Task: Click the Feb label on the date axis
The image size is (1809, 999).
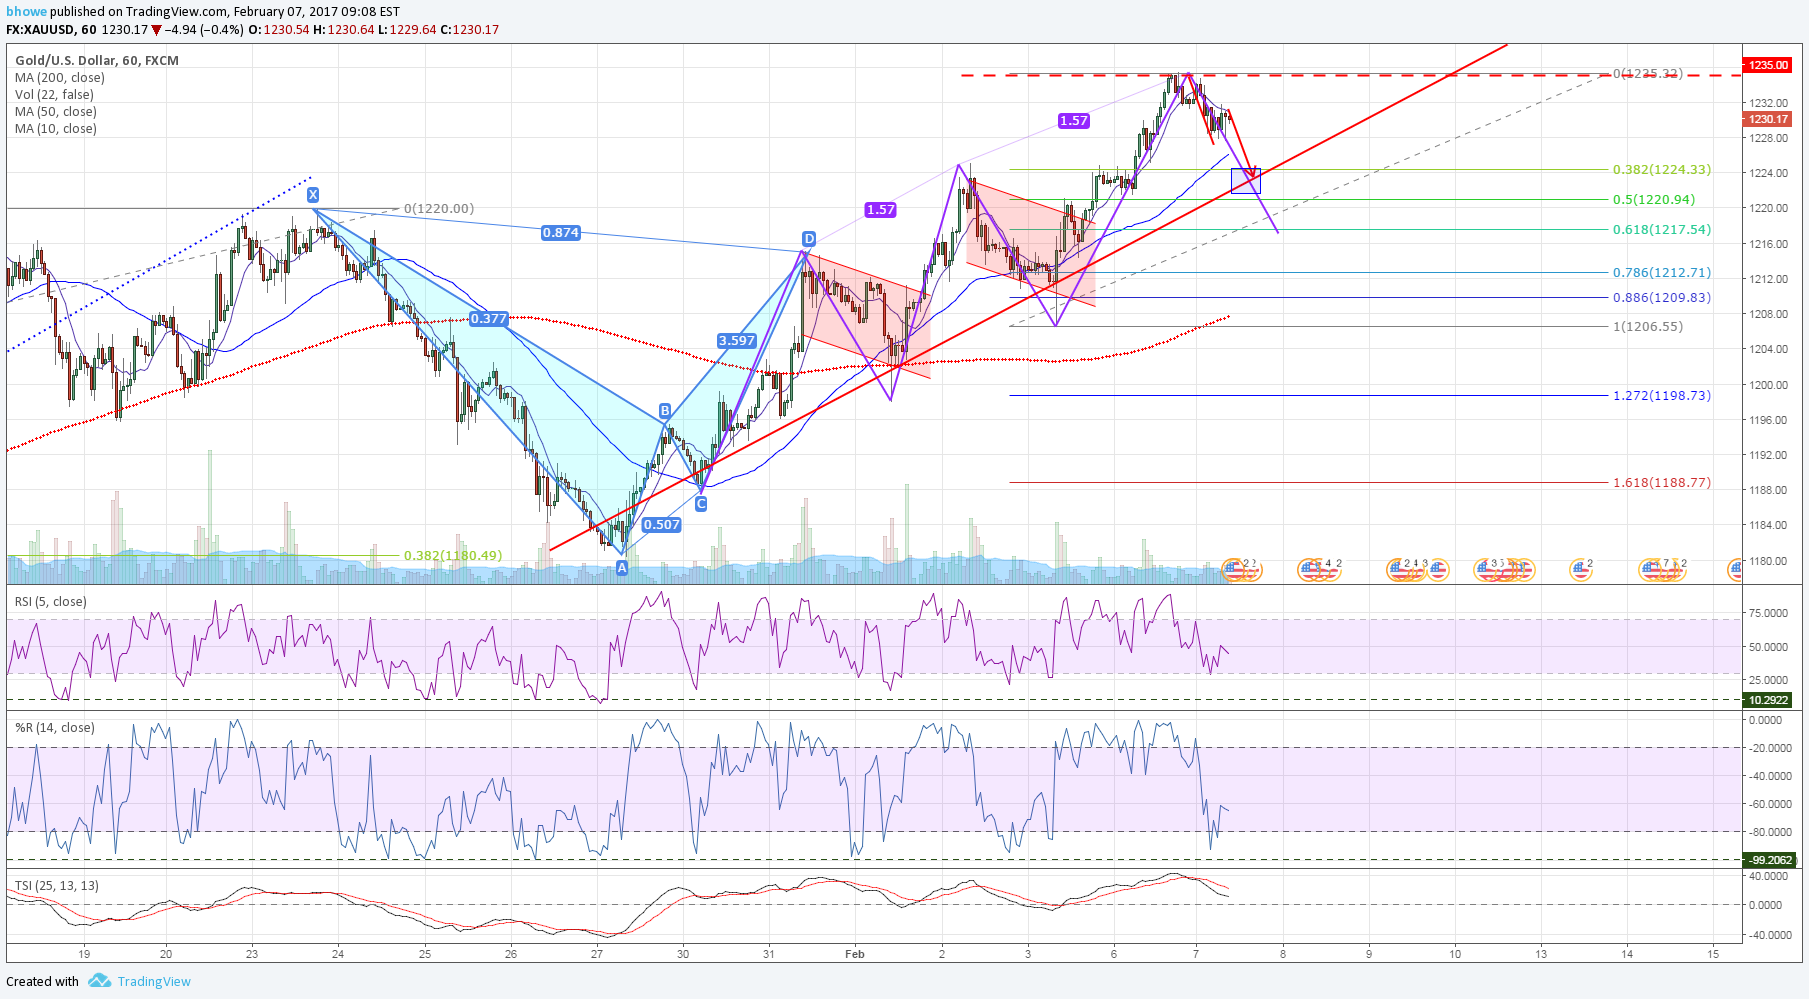Action: (x=855, y=954)
